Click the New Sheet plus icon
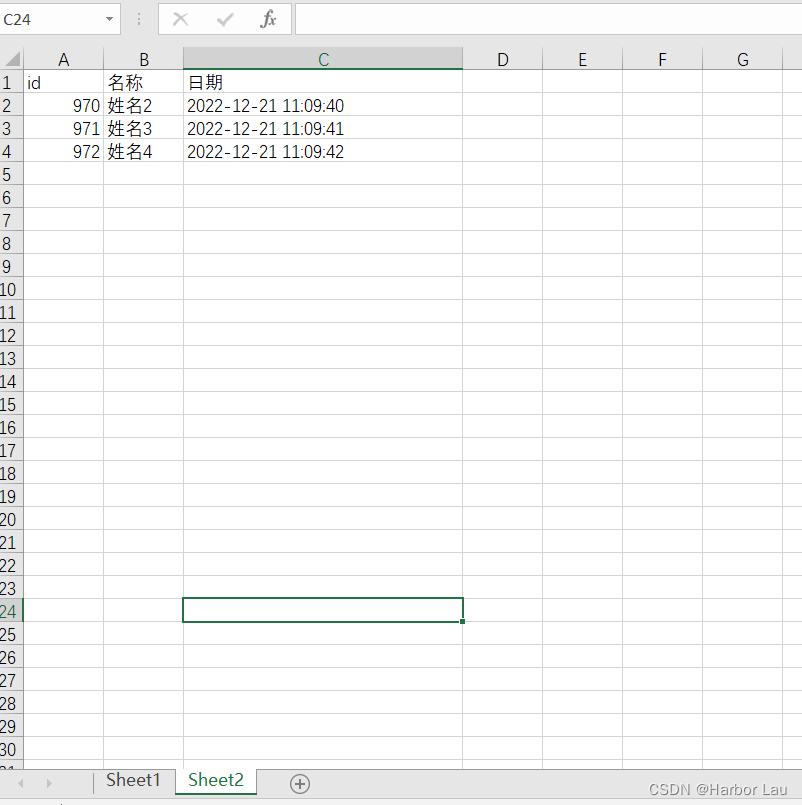 click(x=299, y=784)
